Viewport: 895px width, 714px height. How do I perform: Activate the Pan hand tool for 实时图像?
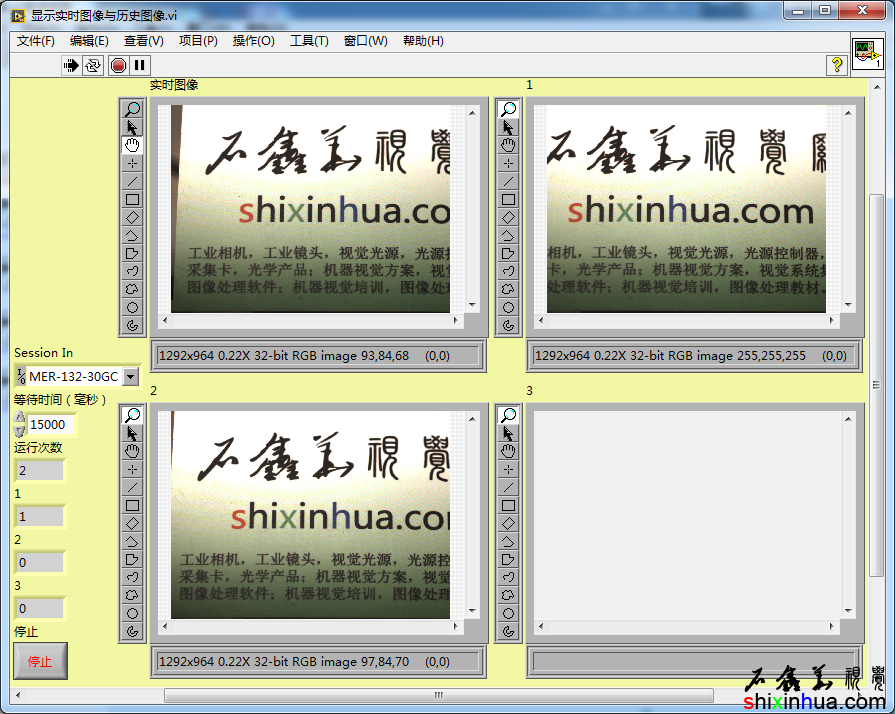coord(132,145)
